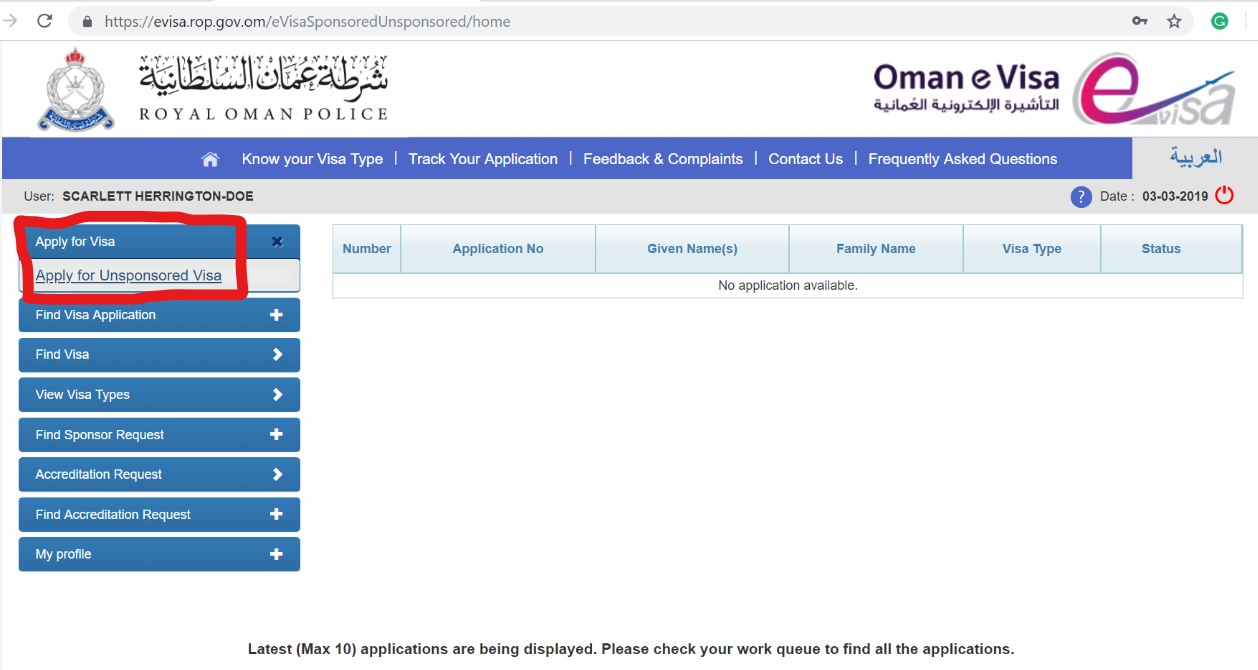Click the Oman eVisa logo

pos(1054,90)
